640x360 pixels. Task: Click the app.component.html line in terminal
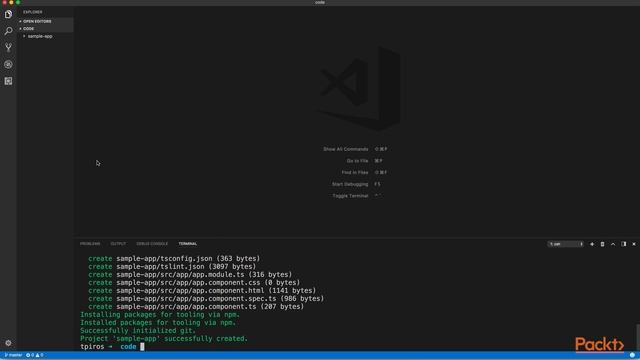click(202, 291)
